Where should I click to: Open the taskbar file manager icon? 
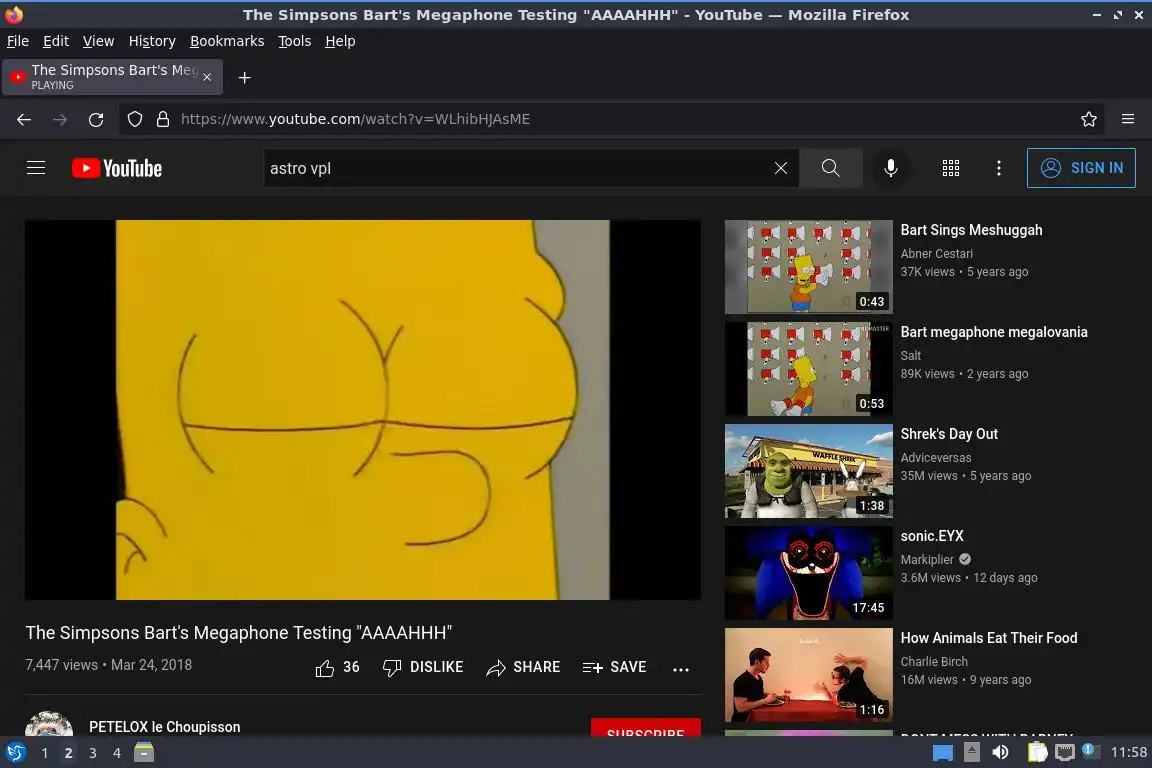tap(144, 752)
